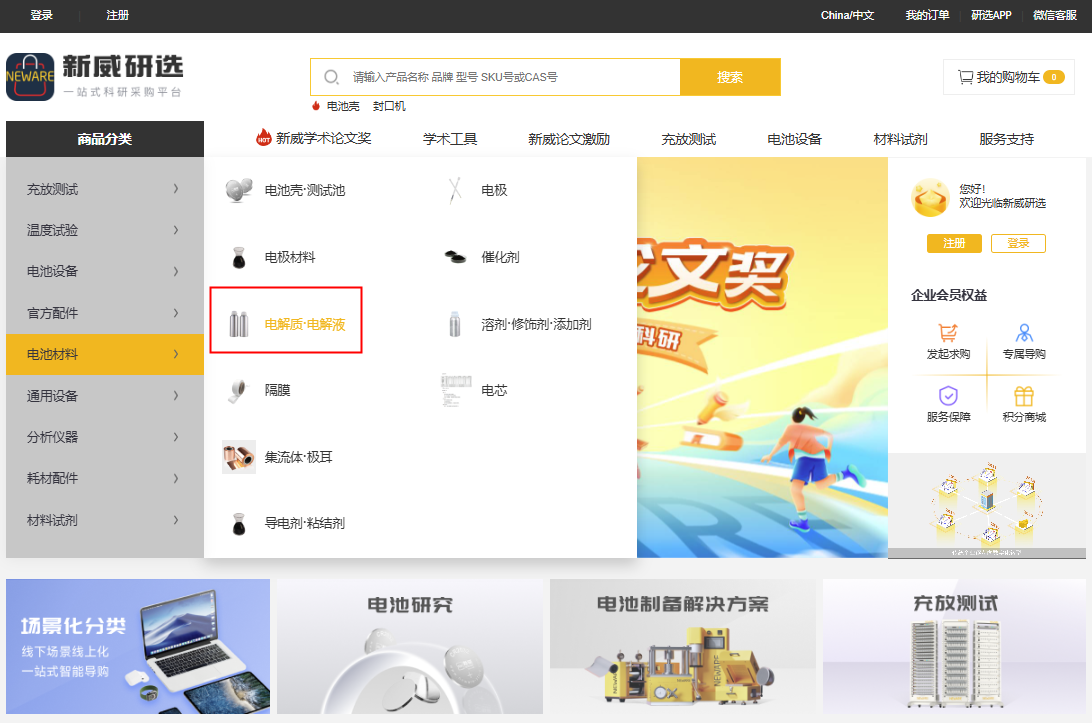Click the 积分商城 gift icon
1092x723 pixels.
(x=1024, y=396)
